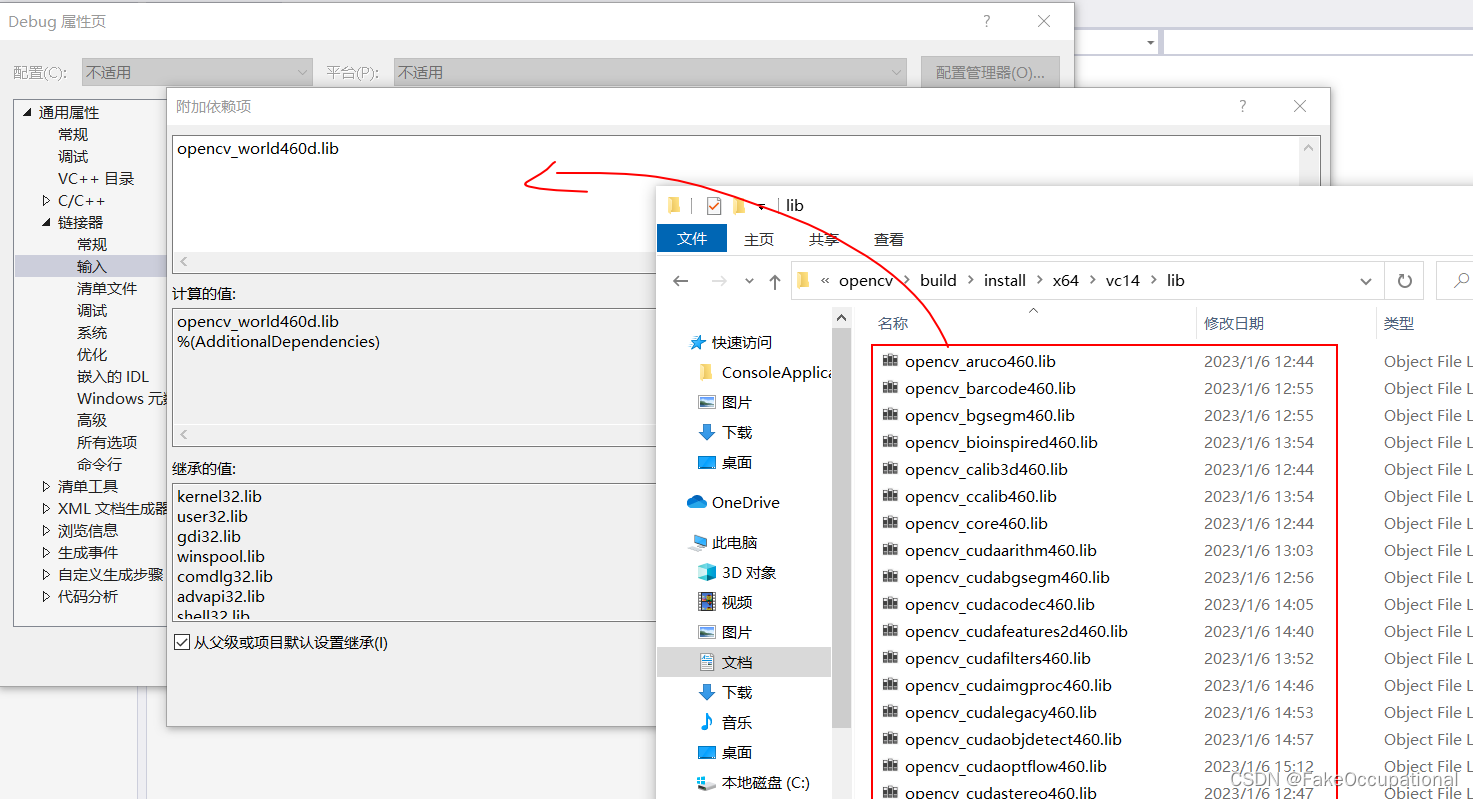This screenshot has width=1473, height=799.
Task: Switch to the 查看 ribbon tab
Action: click(x=889, y=240)
